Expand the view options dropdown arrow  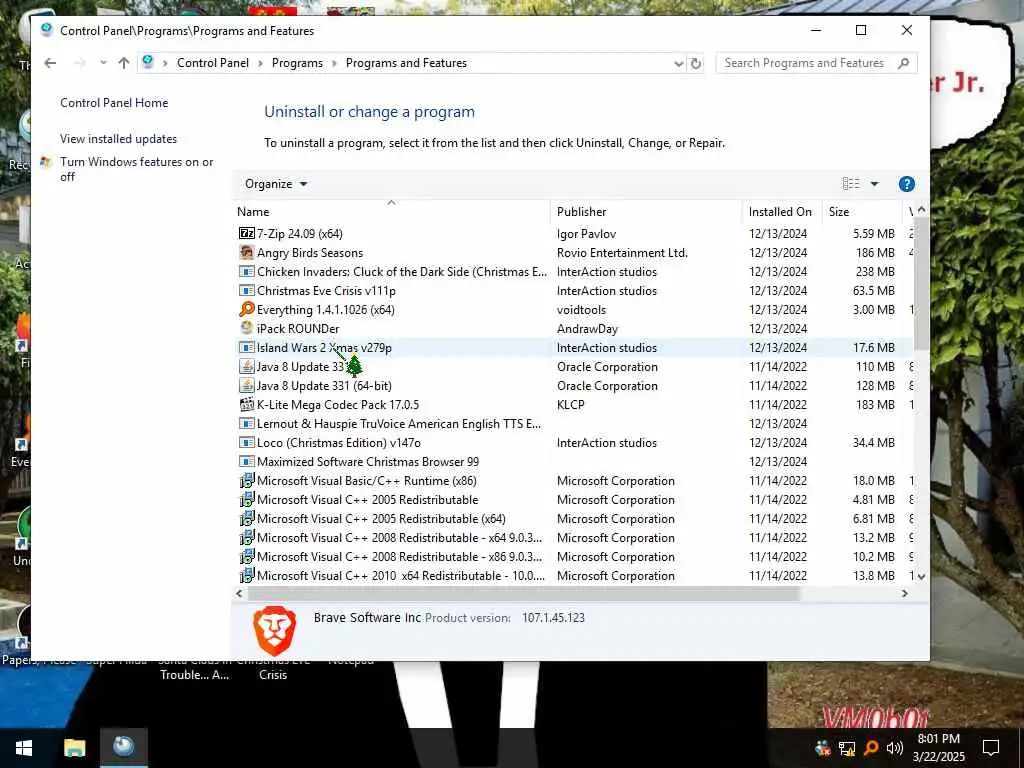(x=874, y=184)
